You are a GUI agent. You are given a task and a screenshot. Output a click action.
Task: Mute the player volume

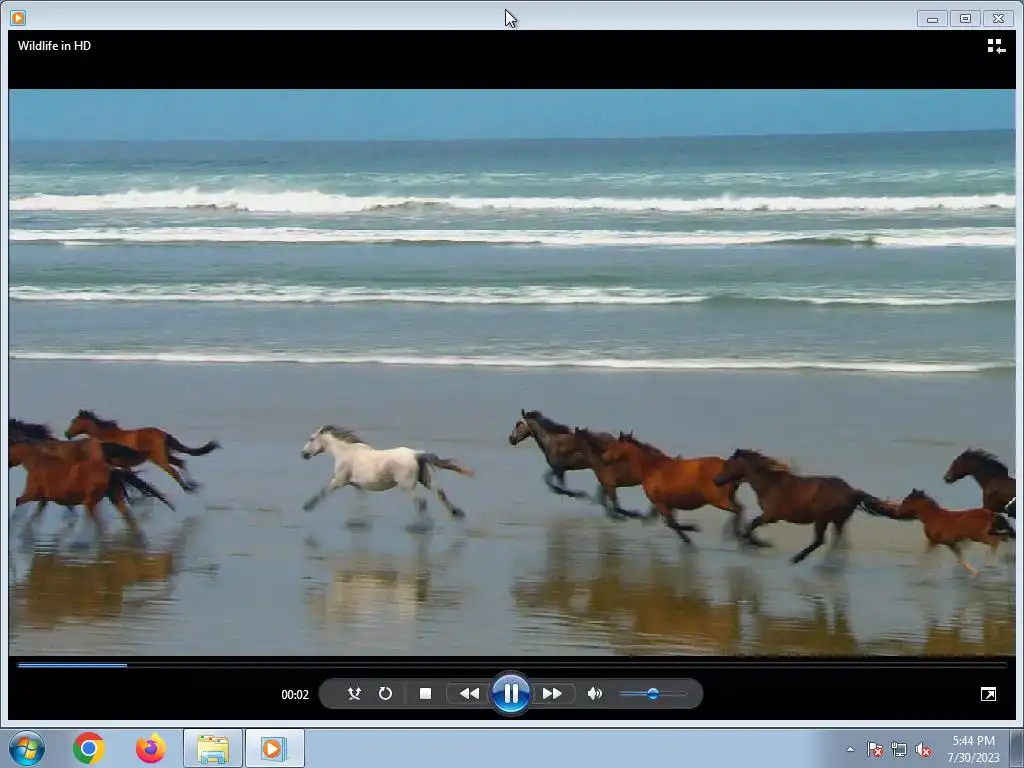tap(594, 694)
